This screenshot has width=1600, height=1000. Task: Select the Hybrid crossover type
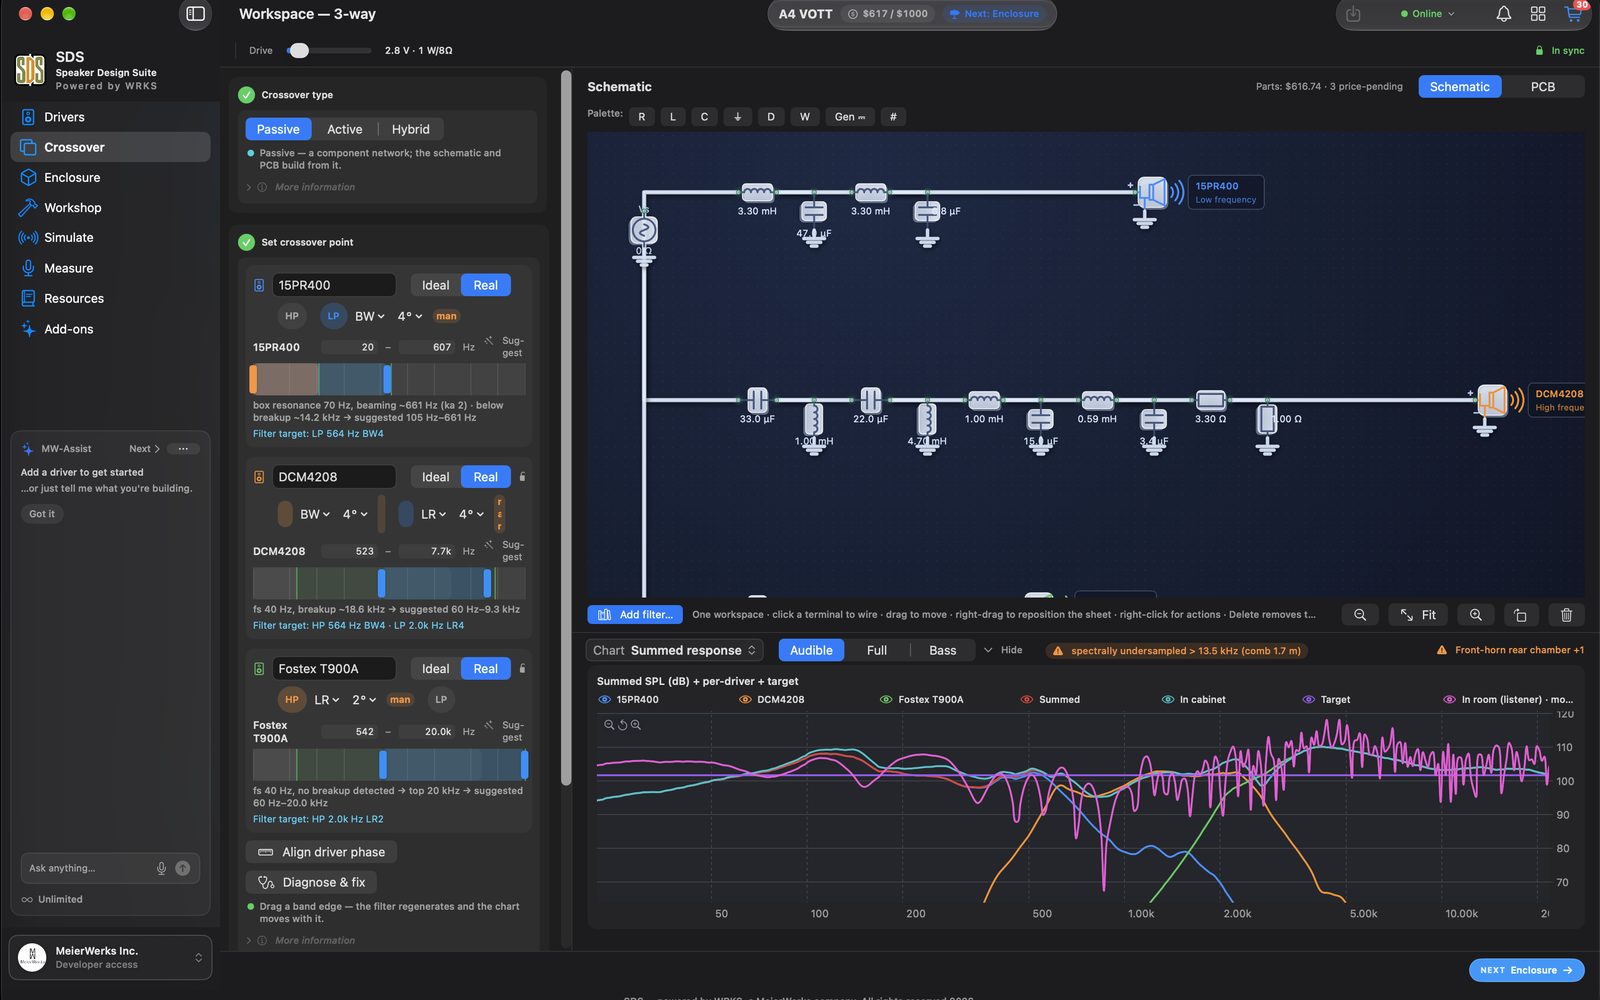tap(411, 129)
